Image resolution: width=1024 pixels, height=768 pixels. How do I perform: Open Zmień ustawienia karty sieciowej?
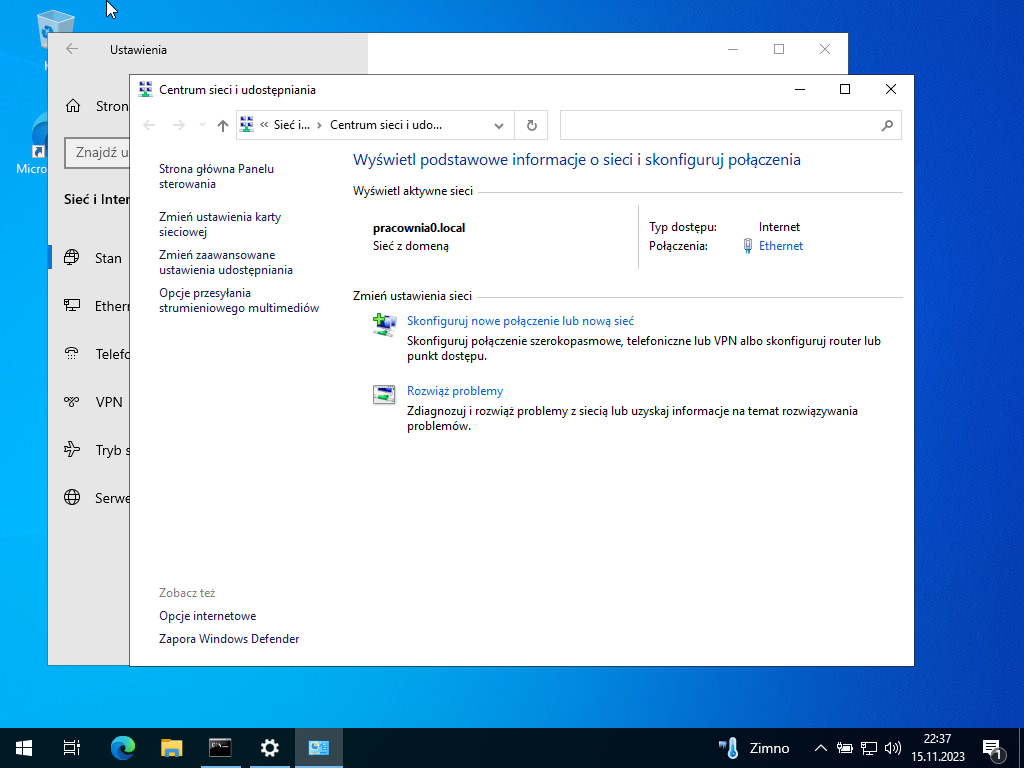tap(219, 224)
